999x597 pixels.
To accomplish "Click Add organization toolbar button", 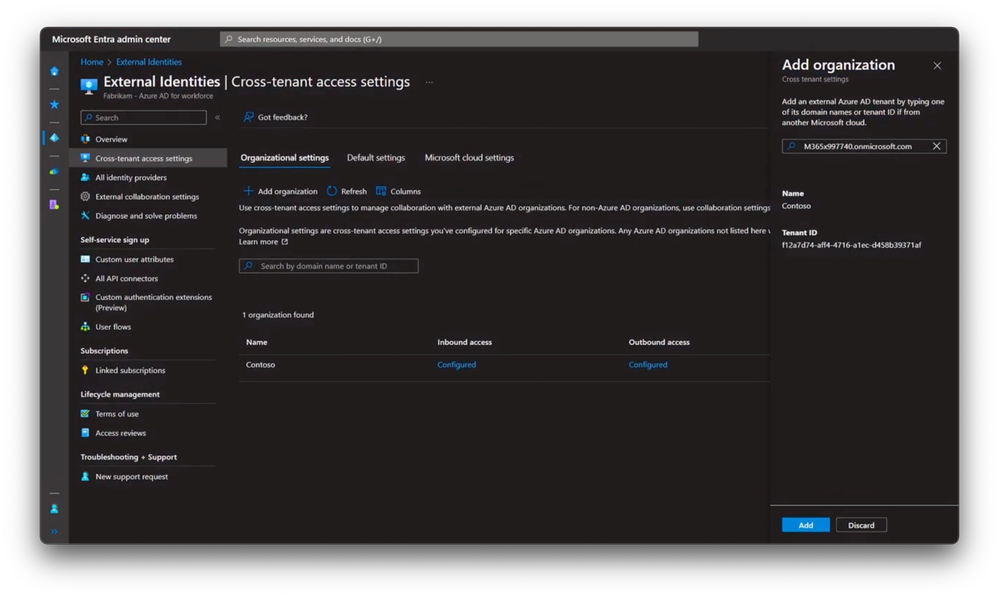I will [x=280, y=191].
